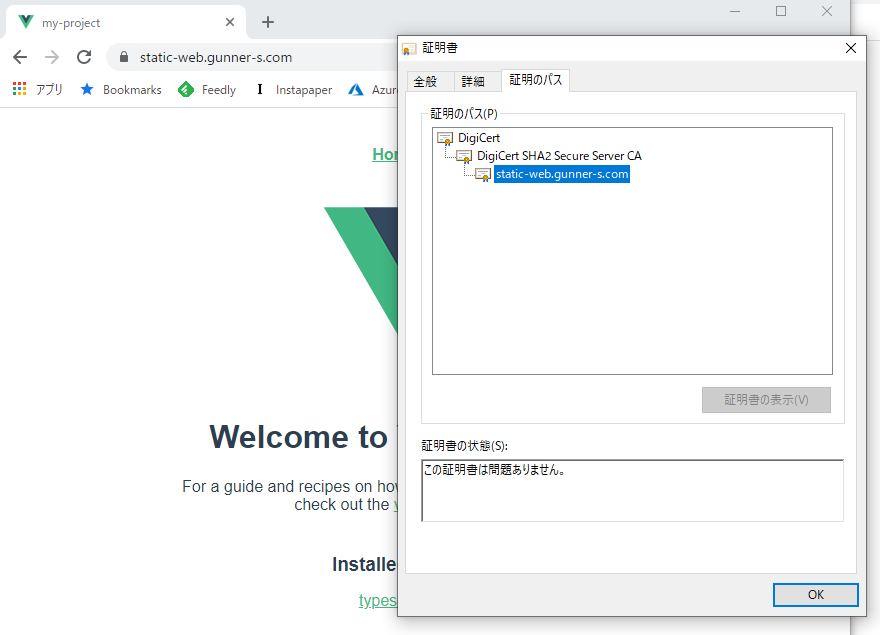Click the アプリ bookmarks label
The height and width of the screenshot is (635, 880).
[x=49, y=89]
